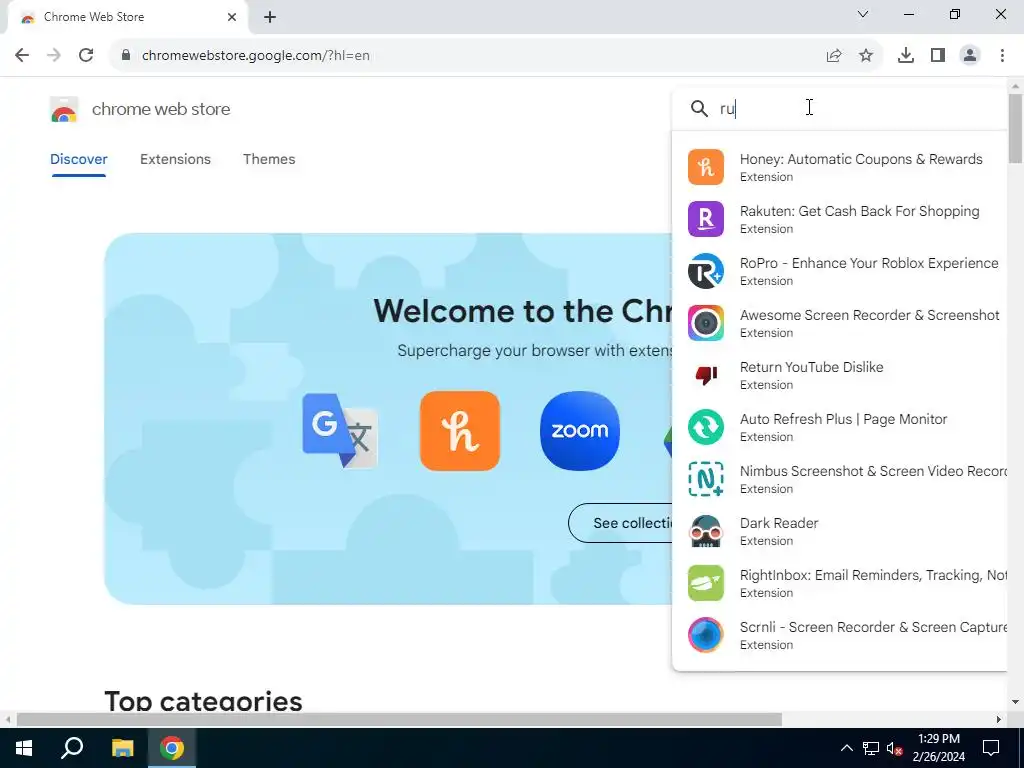Open the notification center icon
Image resolution: width=1024 pixels, height=768 pixels.
[991, 748]
